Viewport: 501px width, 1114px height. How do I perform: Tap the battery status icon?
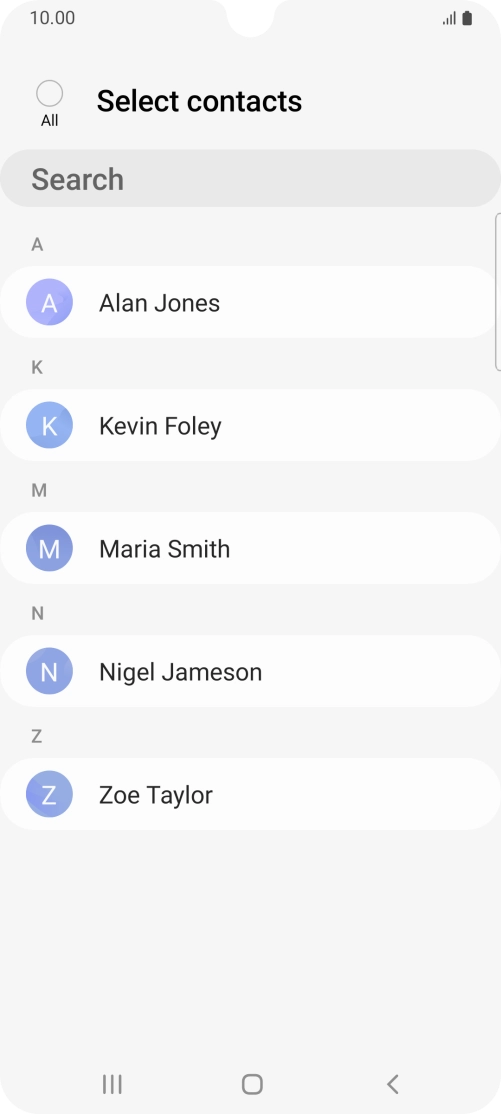click(467, 18)
